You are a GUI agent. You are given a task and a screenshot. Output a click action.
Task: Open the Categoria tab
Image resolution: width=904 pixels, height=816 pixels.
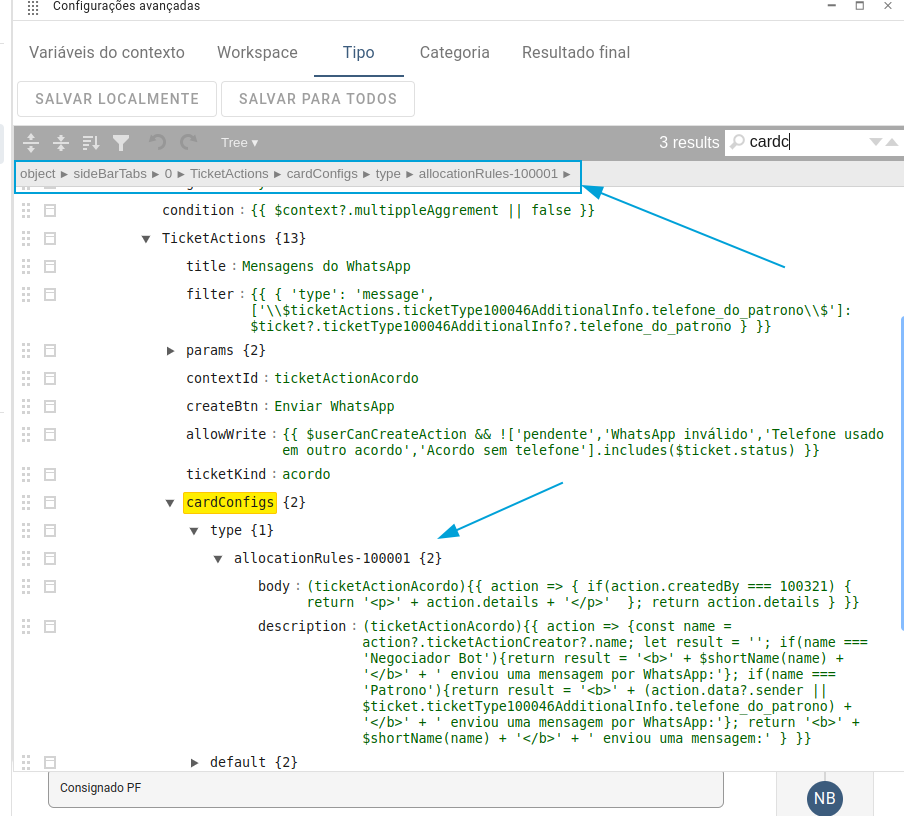[454, 52]
